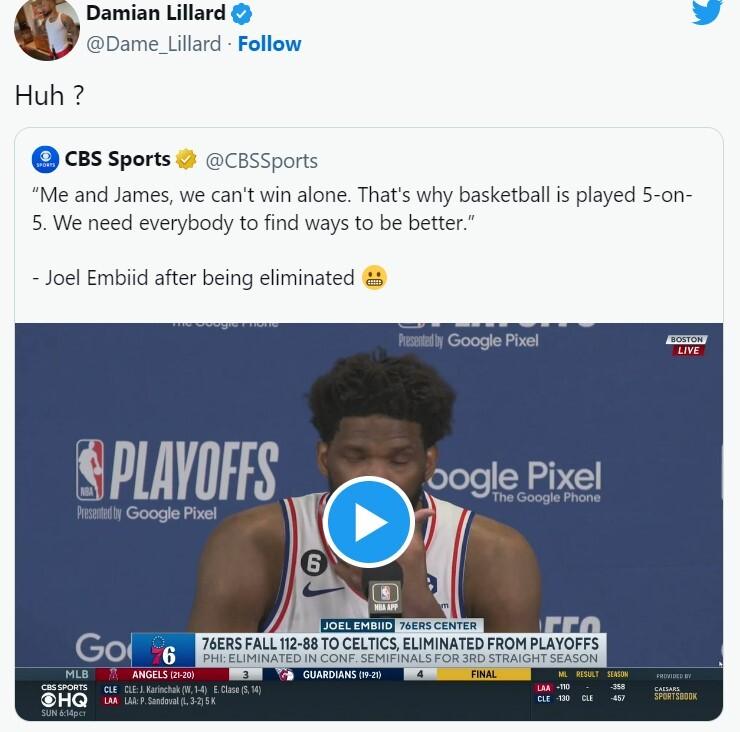Play the Joel Embiid video
Screen dimensions: 740x732
(x=369, y=522)
